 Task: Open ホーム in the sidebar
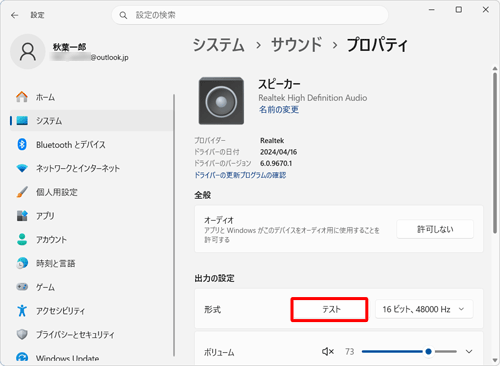91,97
